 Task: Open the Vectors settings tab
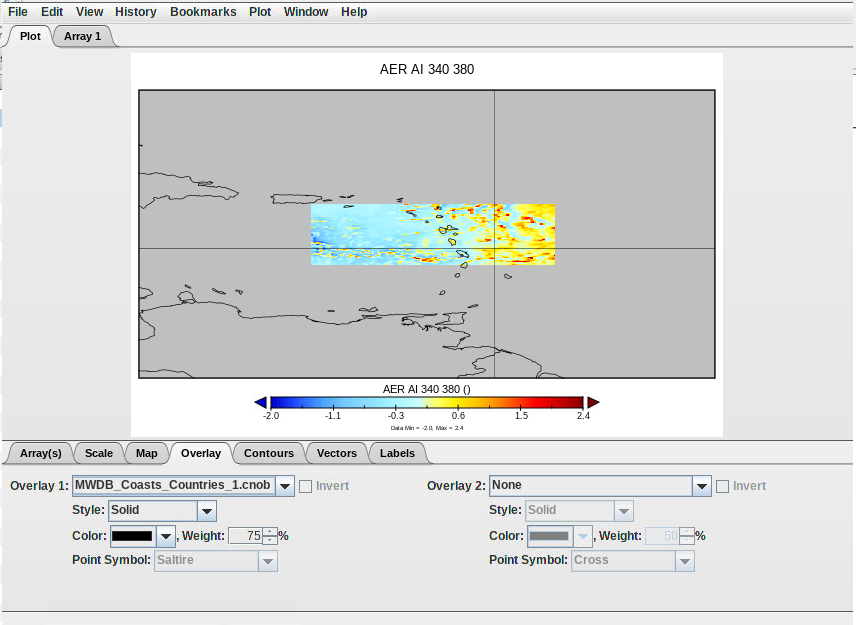(x=336, y=453)
